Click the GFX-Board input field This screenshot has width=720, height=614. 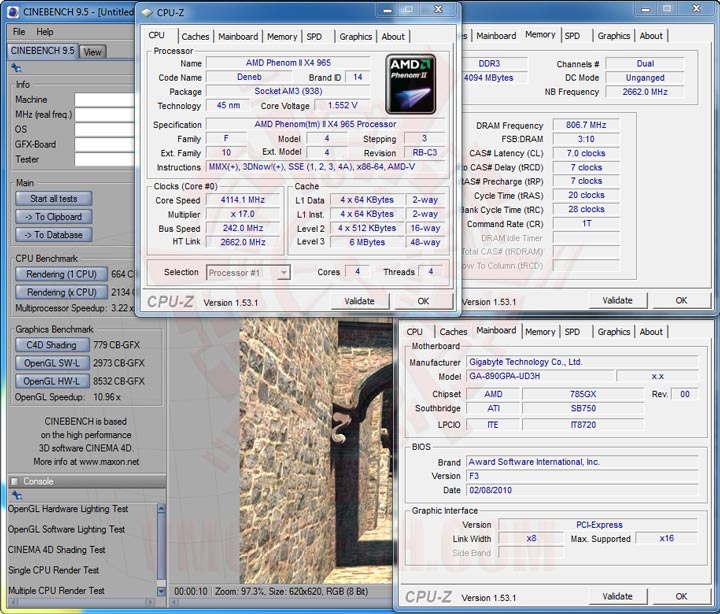[x=105, y=145]
